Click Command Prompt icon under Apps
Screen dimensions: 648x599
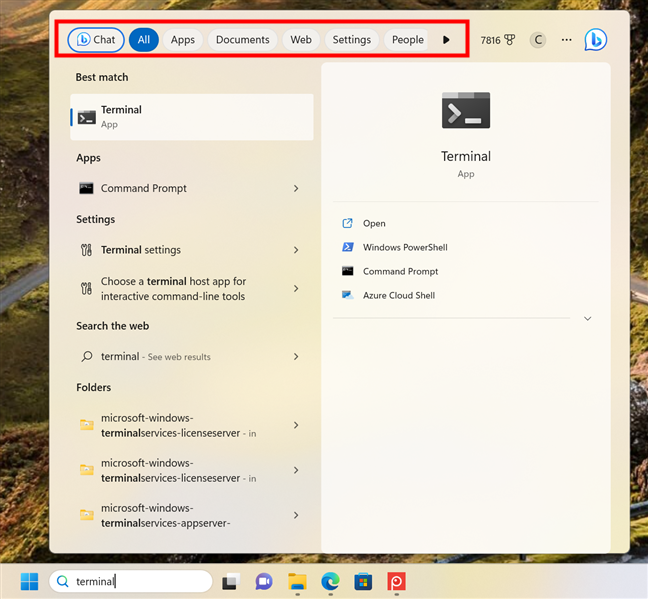pyautogui.click(x=86, y=189)
